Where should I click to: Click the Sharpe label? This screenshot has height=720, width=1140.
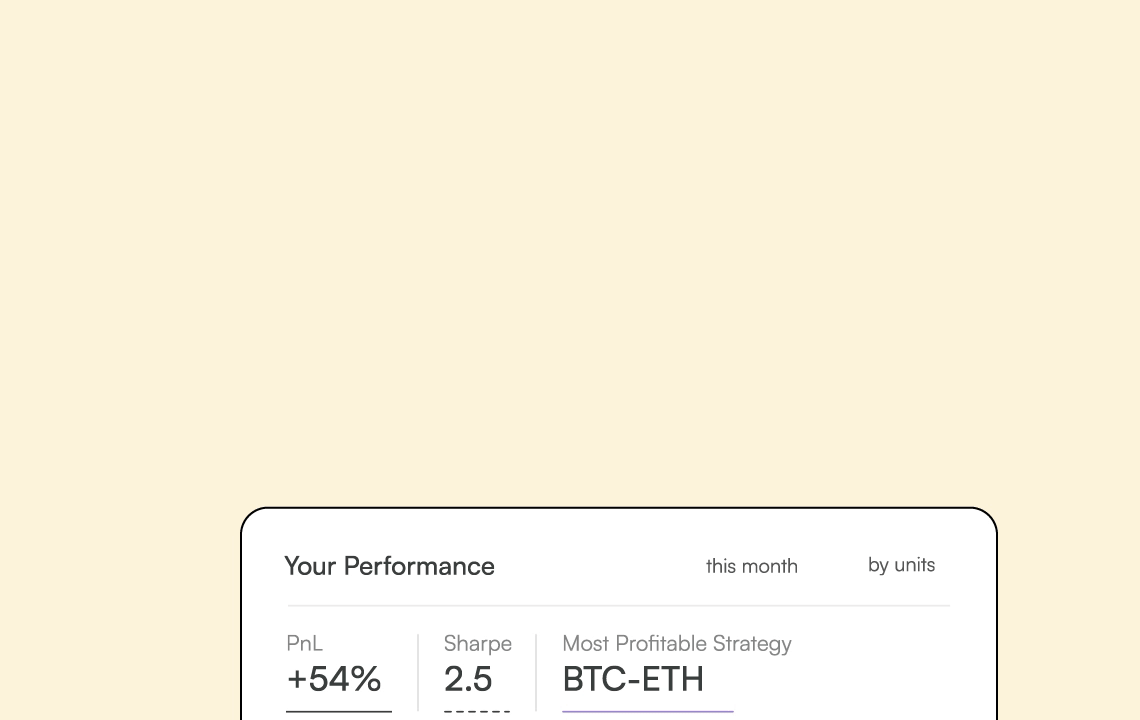coord(477,644)
